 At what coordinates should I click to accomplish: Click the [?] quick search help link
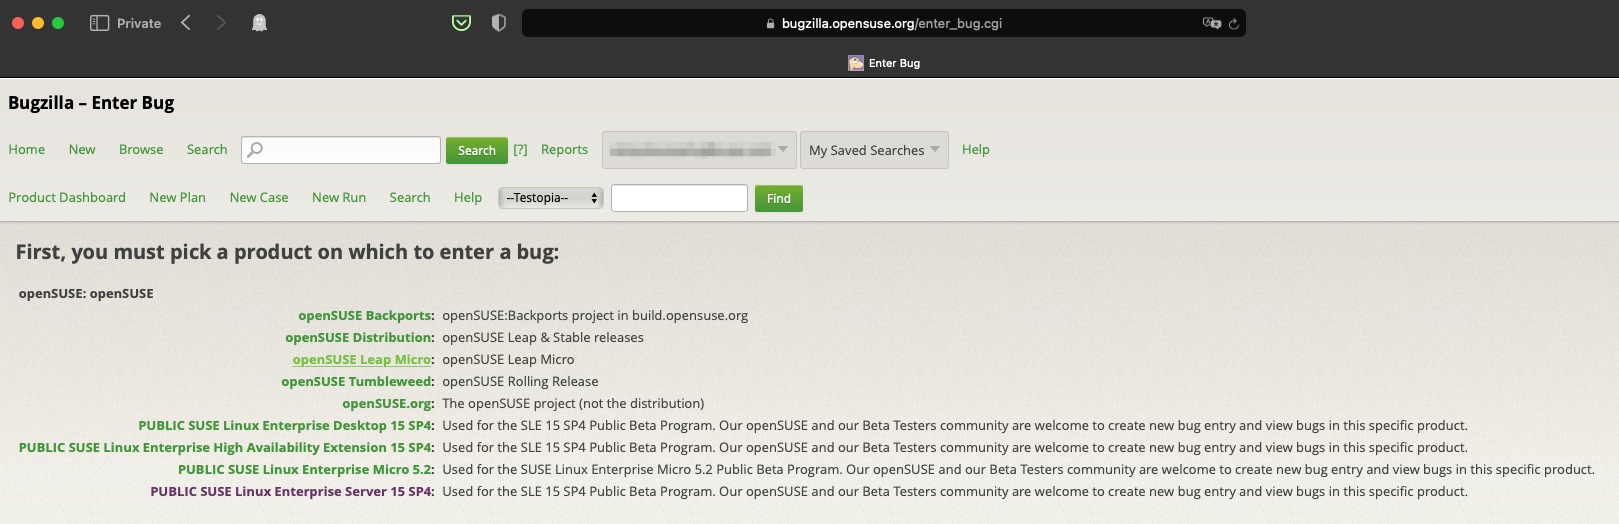point(520,149)
